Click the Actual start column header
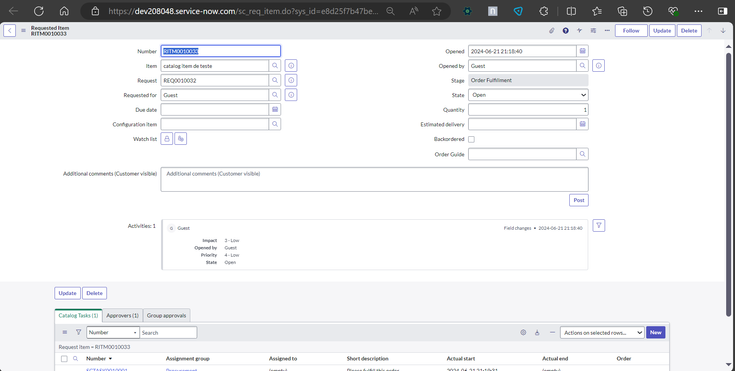The image size is (735, 371). pyautogui.click(x=461, y=358)
